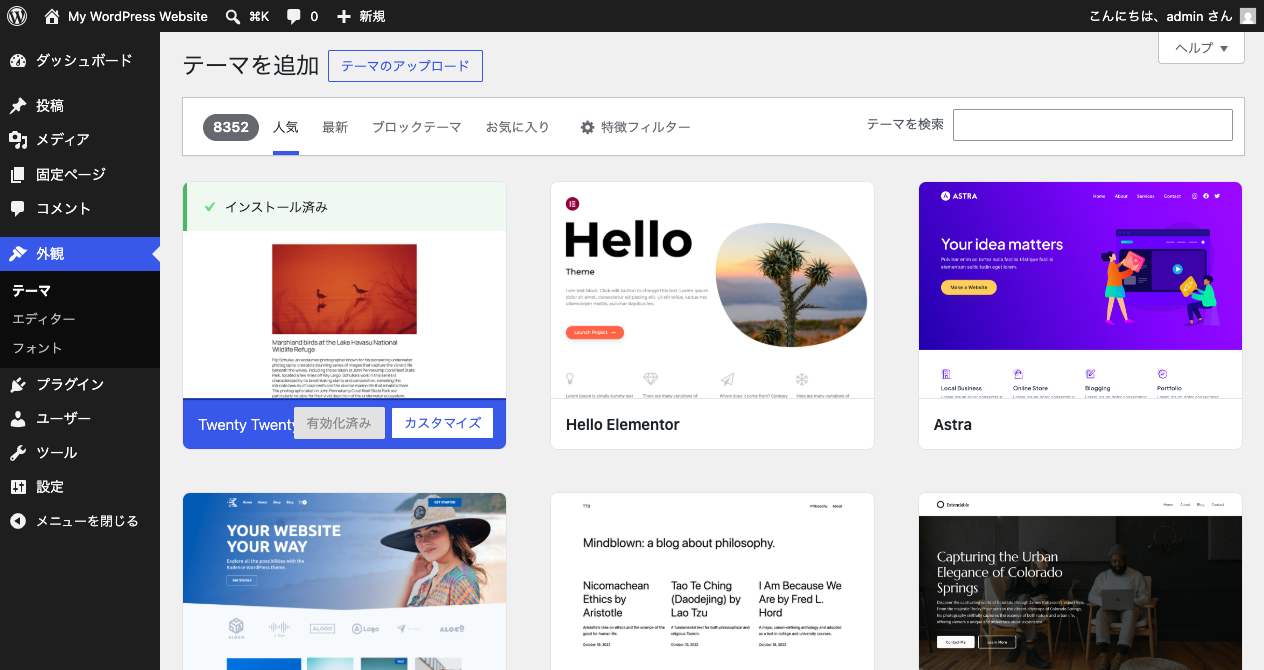1264x670 pixels.
Task: Open 固定ページ menu item
Action: [80, 175]
